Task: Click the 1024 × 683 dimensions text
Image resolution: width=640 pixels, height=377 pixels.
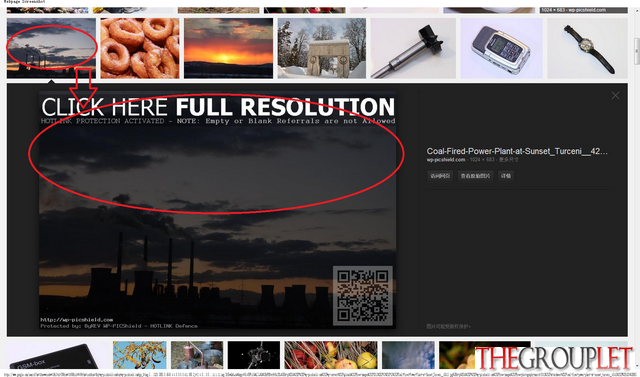Action: click(482, 160)
